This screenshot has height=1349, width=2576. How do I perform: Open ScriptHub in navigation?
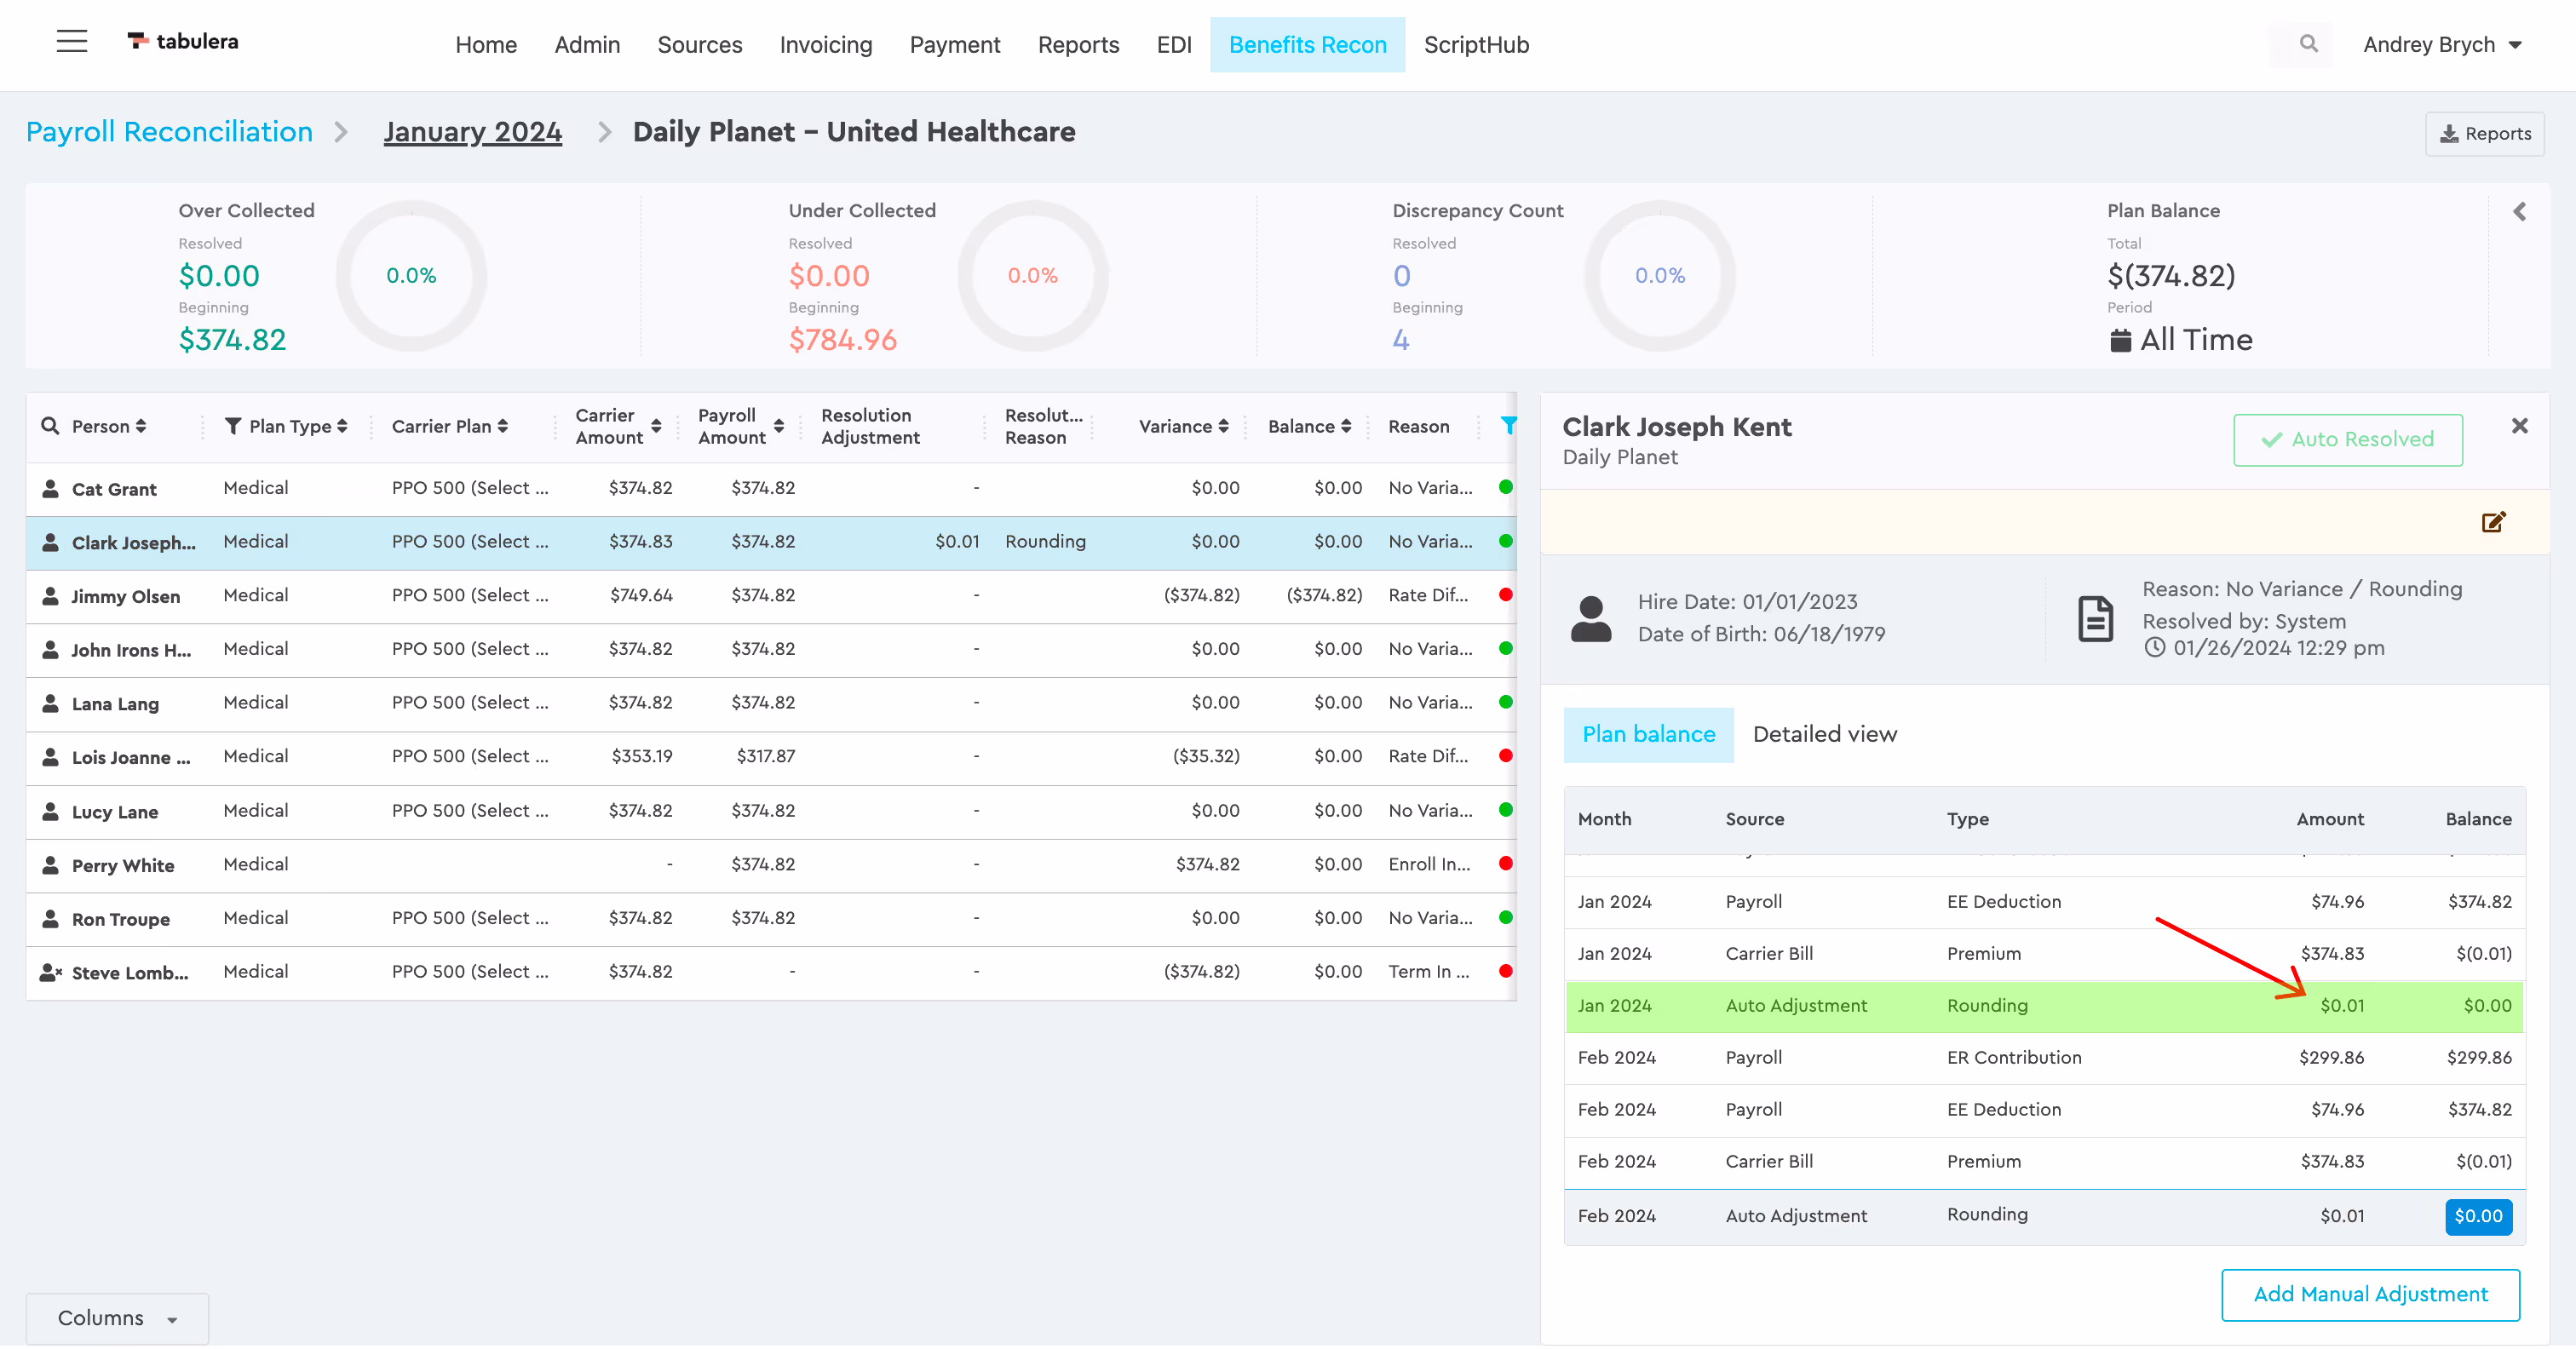point(1476,44)
